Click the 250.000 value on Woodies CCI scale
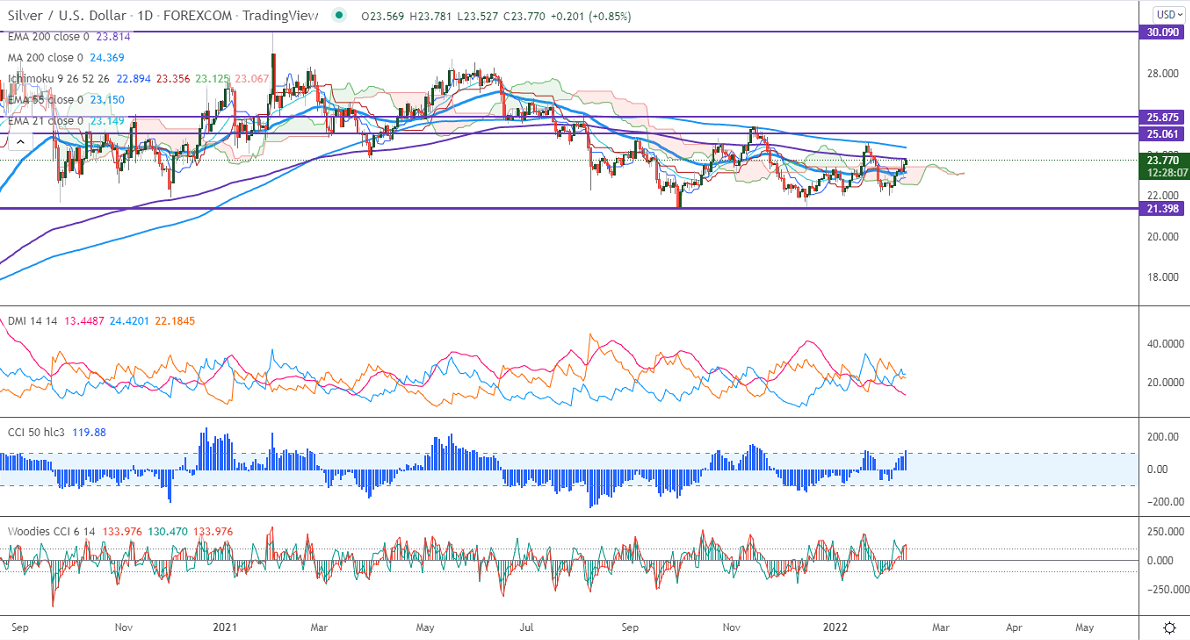Image resolution: width=1190 pixels, height=640 pixels. point(1165,532)
